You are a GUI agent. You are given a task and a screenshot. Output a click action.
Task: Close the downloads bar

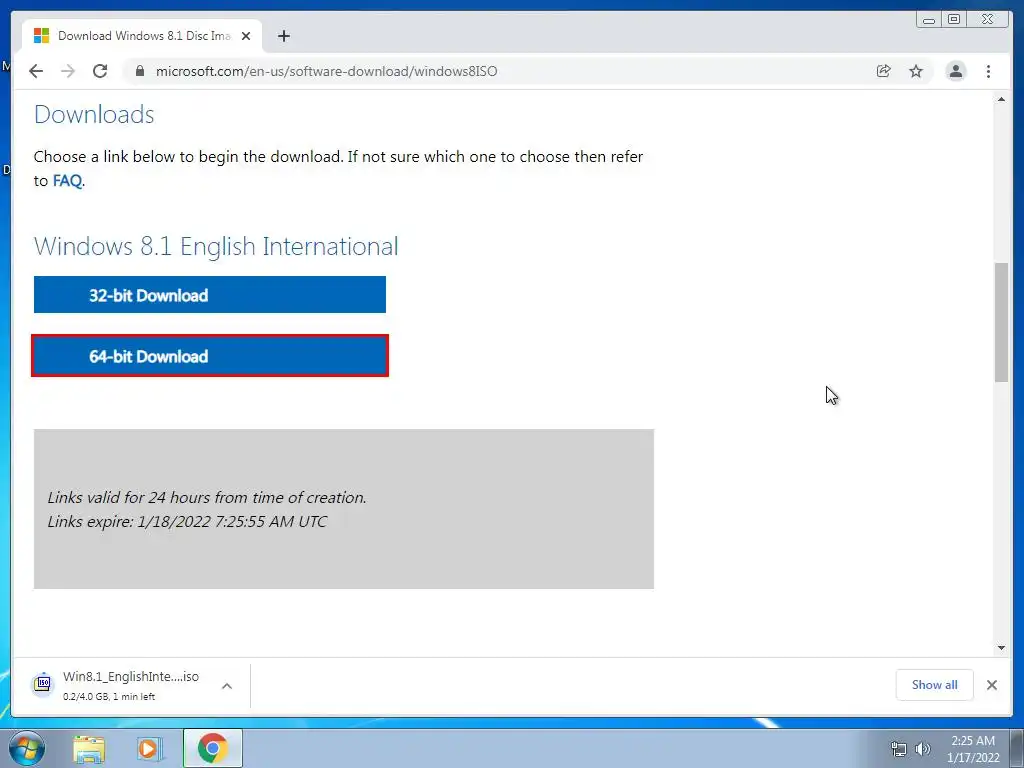pos(991,684)
